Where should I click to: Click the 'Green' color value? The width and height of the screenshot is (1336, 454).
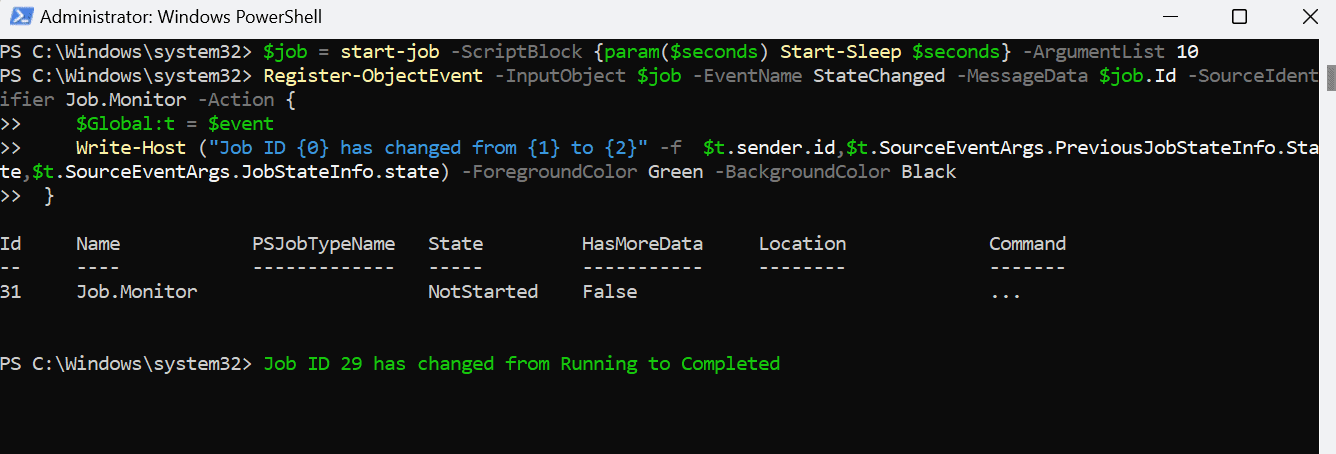click(x=675, y=172)
